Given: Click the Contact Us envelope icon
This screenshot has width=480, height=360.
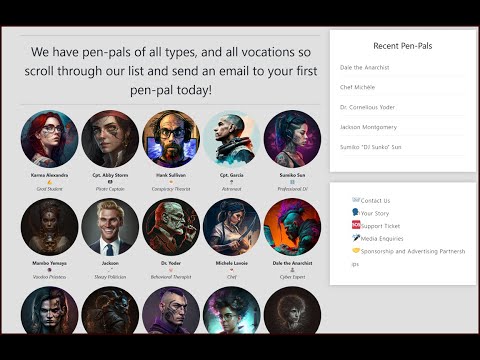Looking at the screenshot, I should (356, 200).
